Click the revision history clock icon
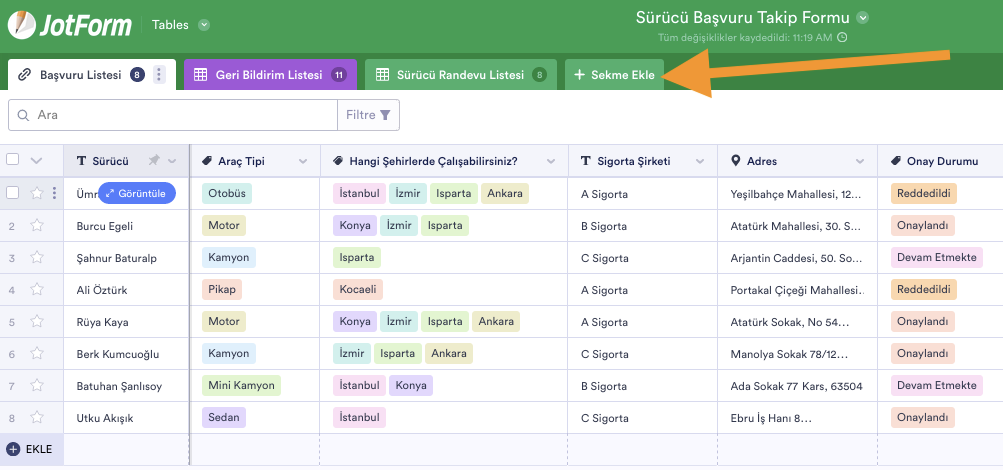The height and width of the screenshot is (470, 1003). pyautogui.click(x=842, y=38)
